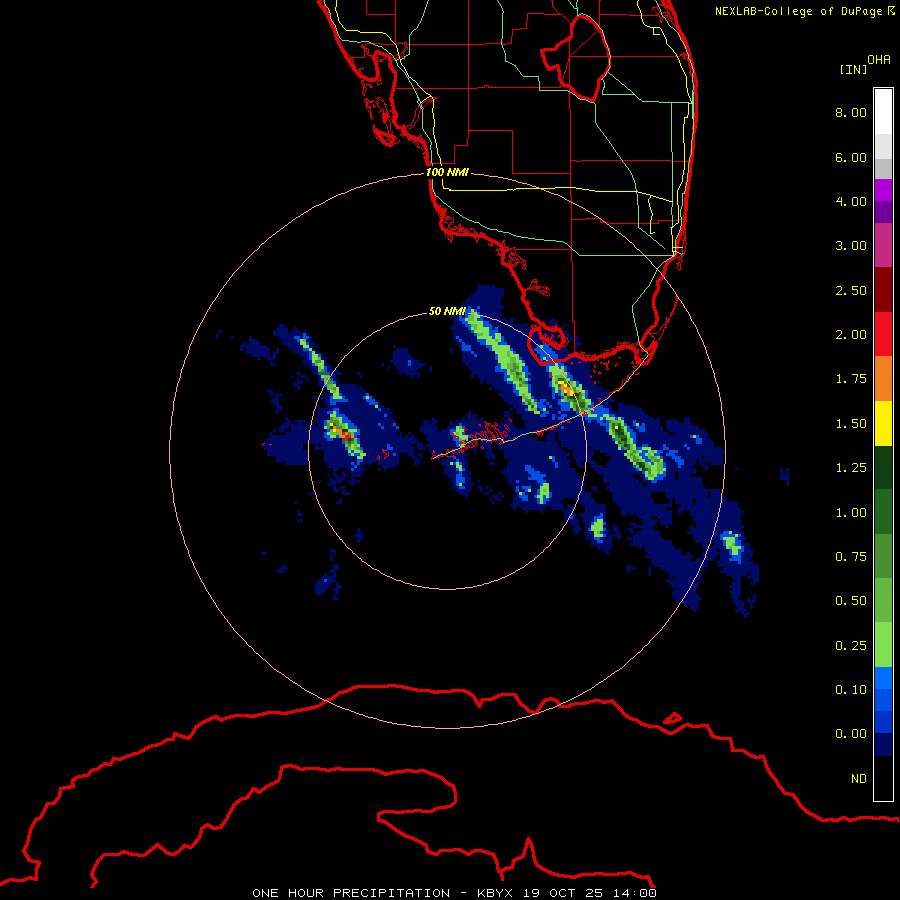Click the 6.00 legend value
Viewport: 900px width, 900px height.
pos(851,157)
